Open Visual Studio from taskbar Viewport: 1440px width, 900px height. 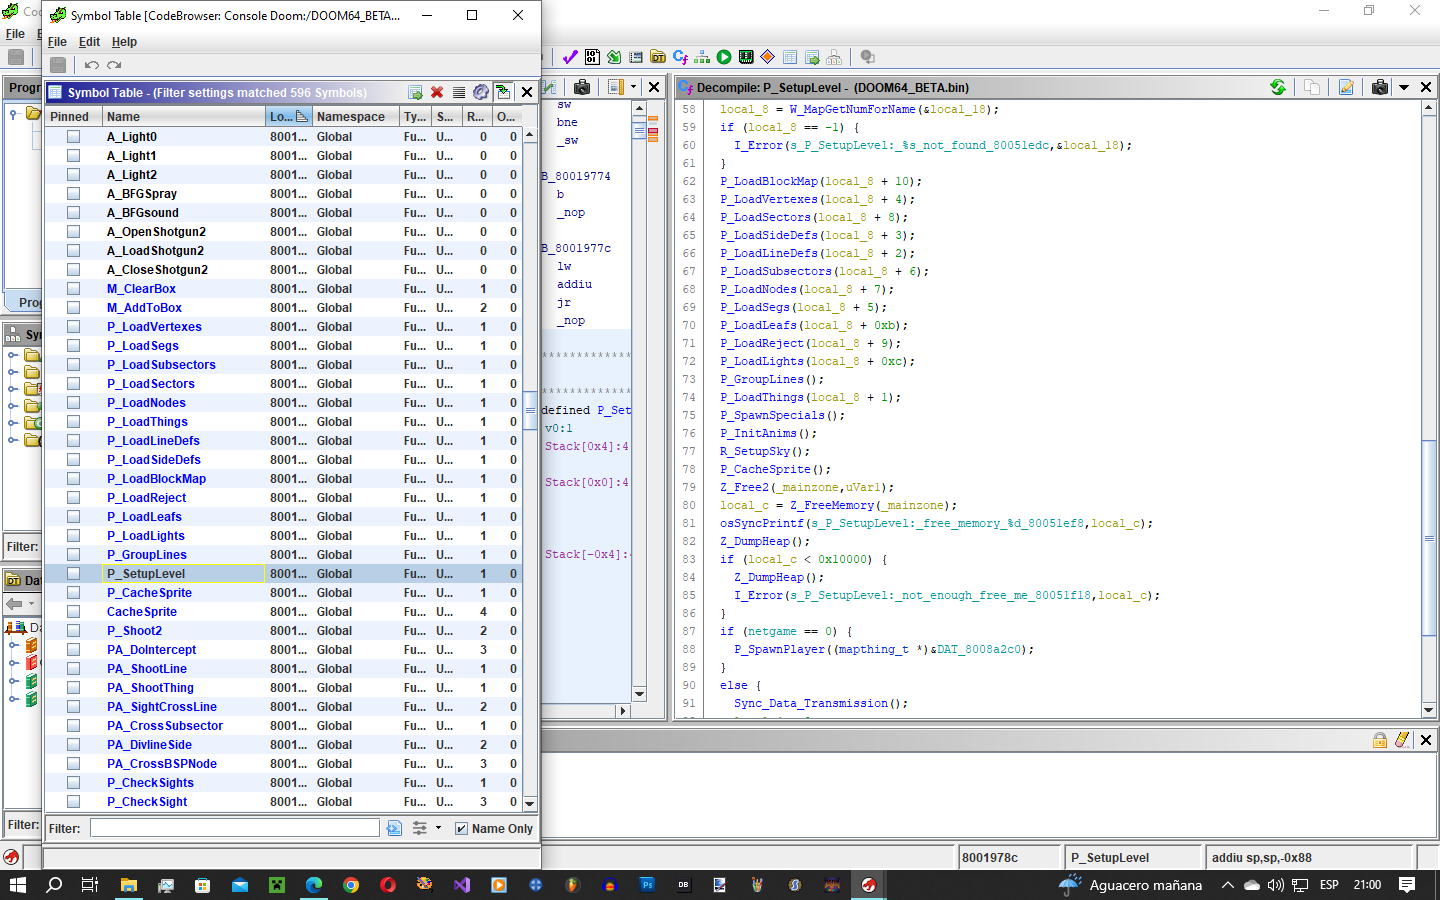(x=461, y=885)
